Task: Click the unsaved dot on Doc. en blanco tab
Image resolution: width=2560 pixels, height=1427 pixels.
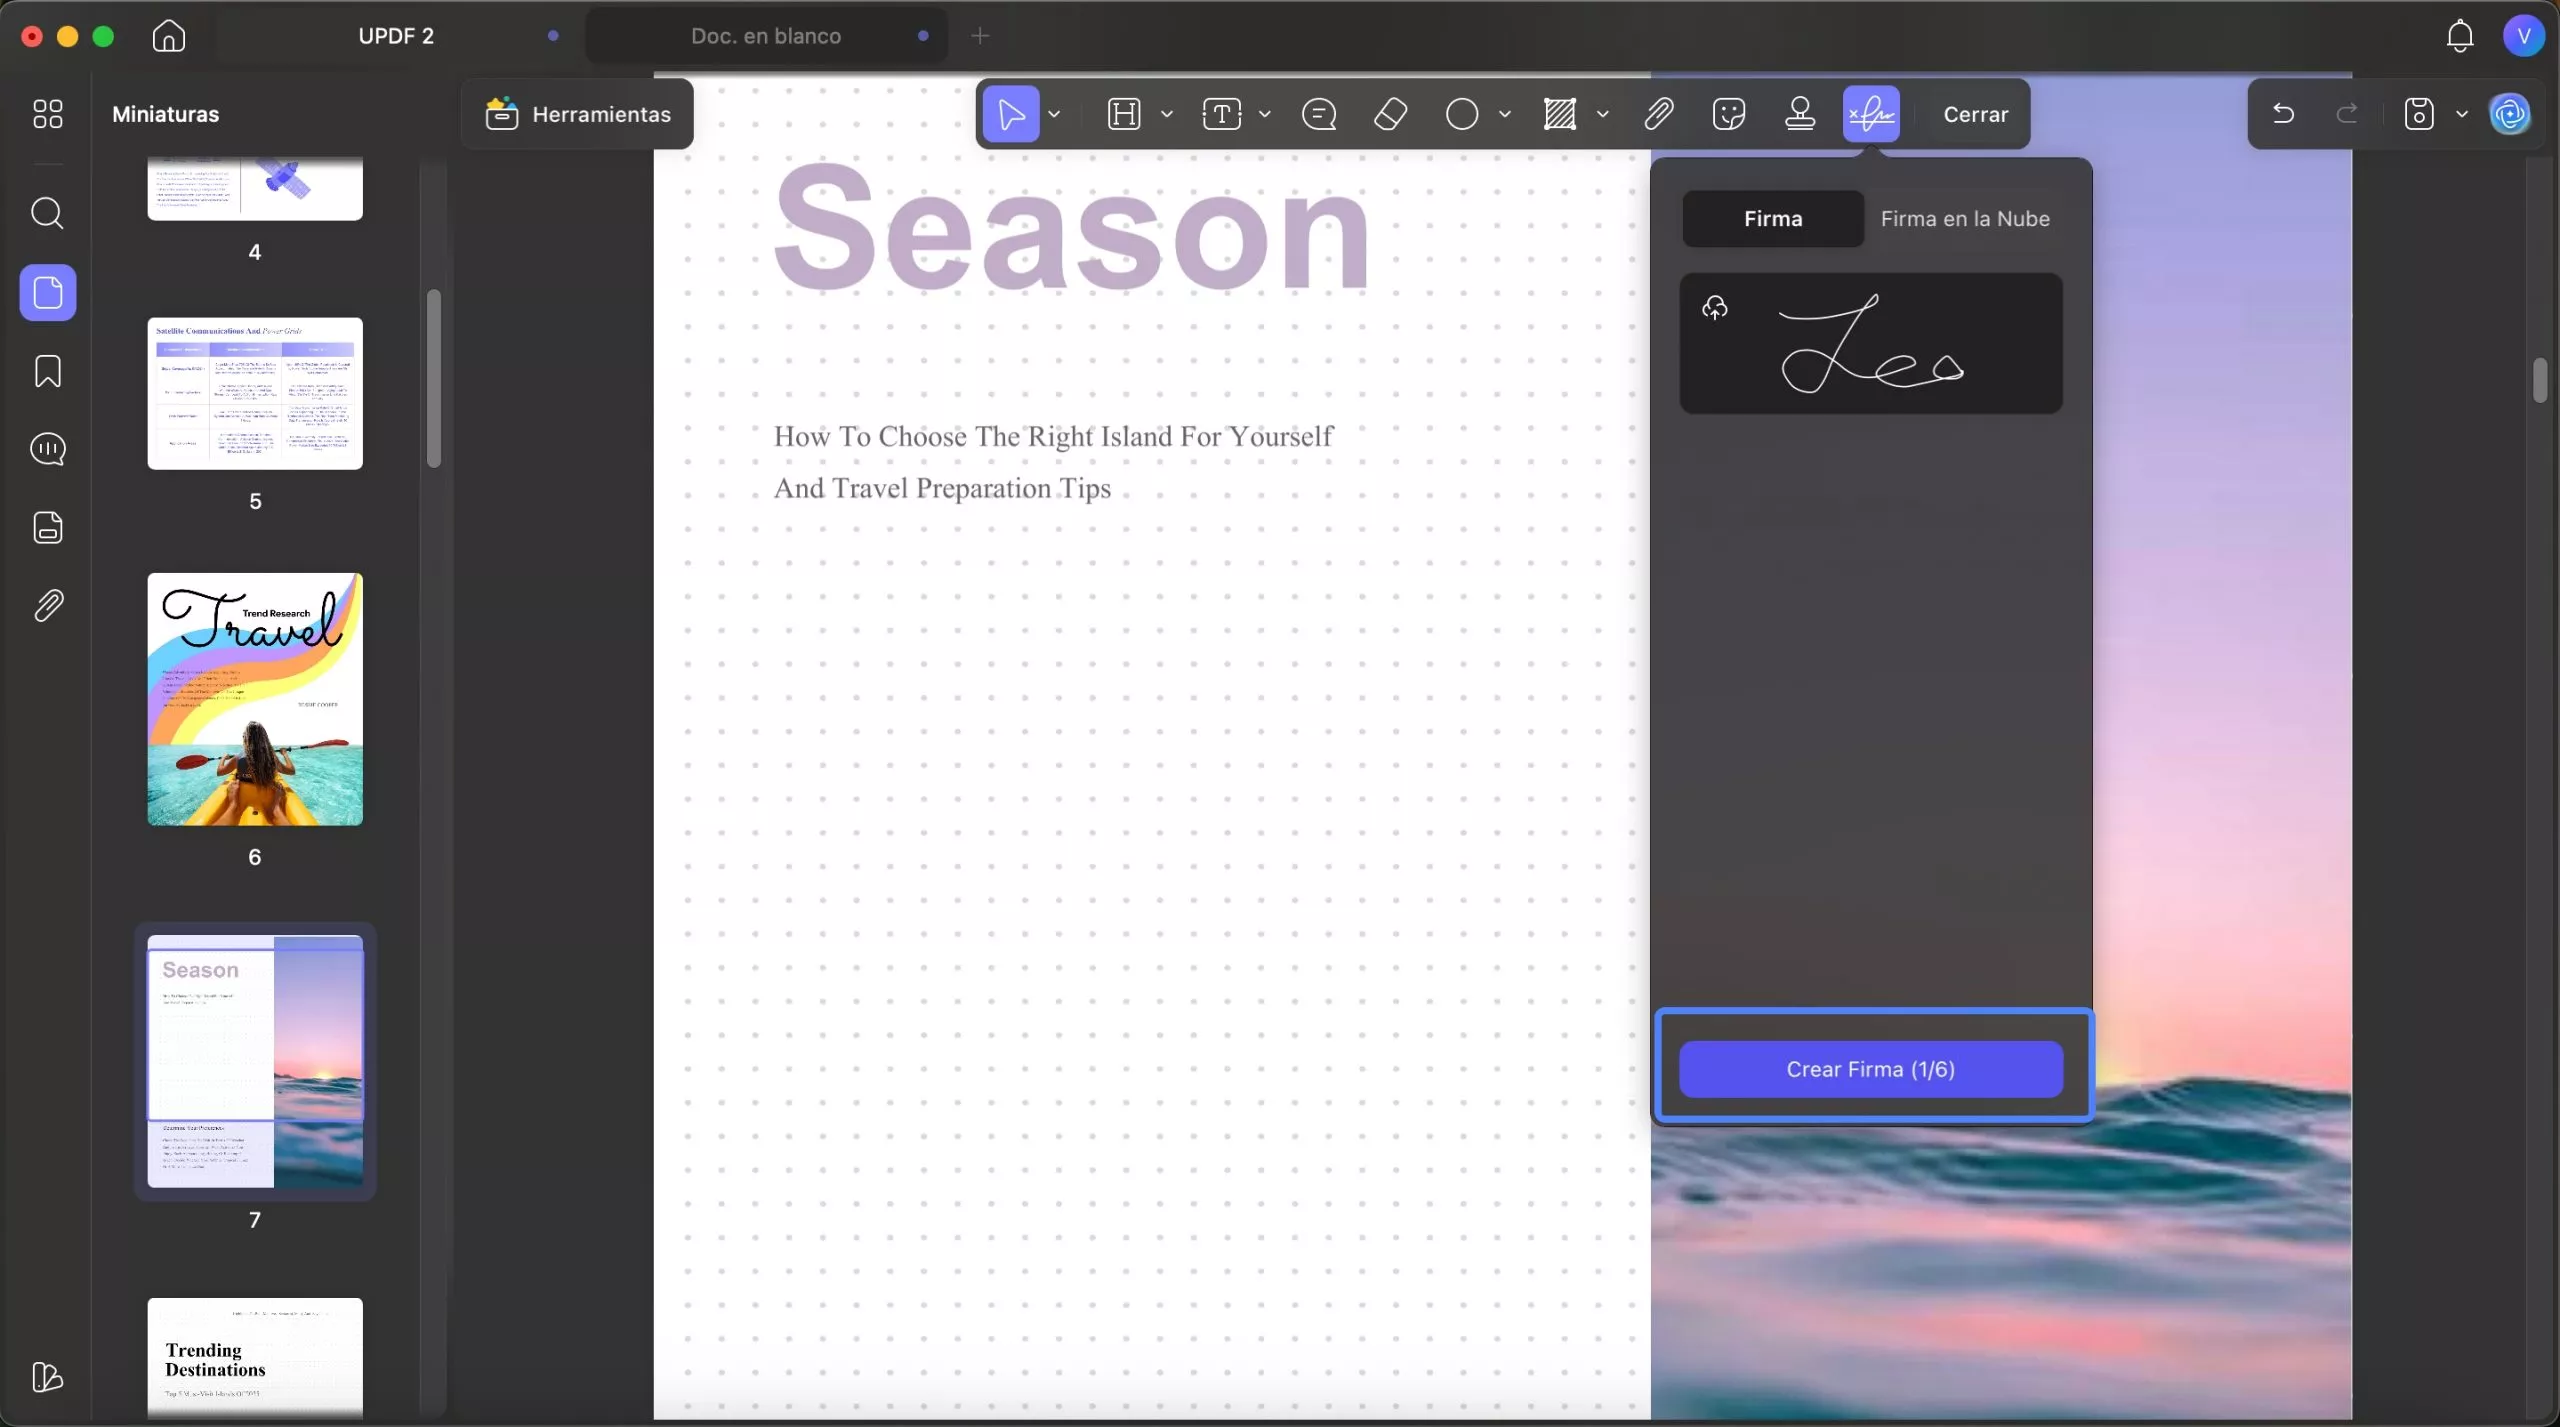Action: coord(923,36)
